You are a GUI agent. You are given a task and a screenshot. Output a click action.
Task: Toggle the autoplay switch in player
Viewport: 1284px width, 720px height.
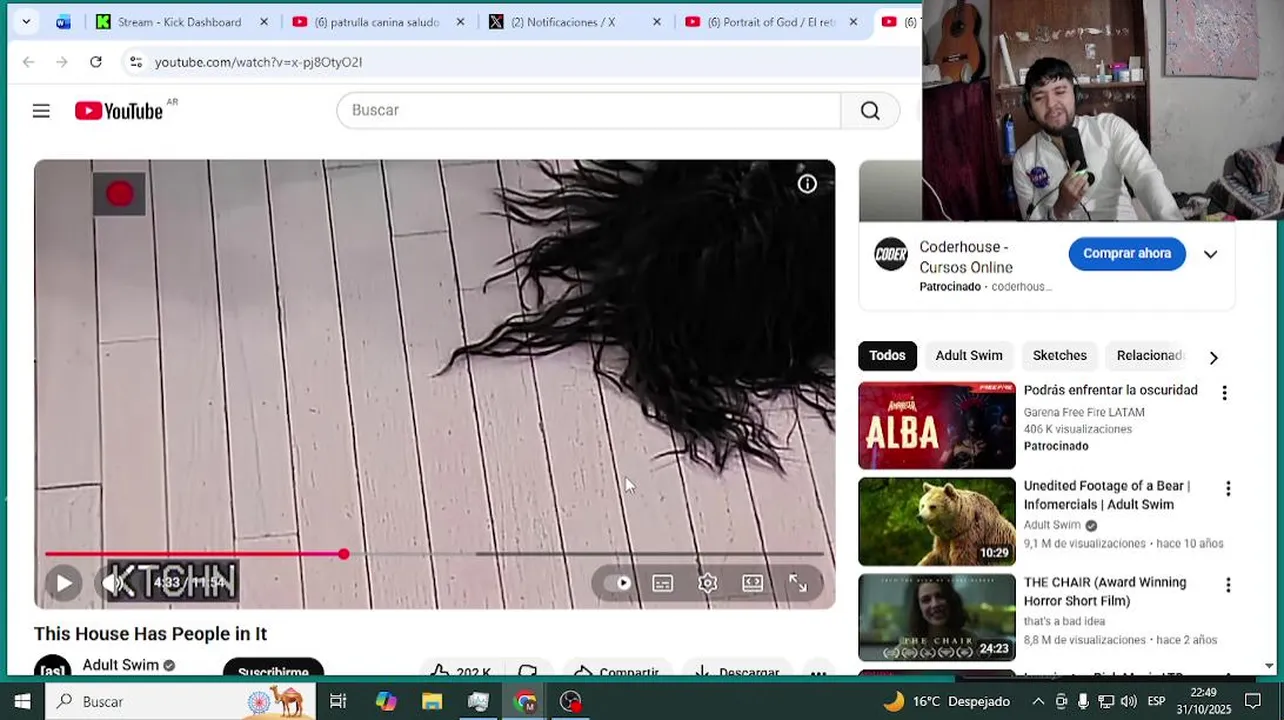click(x=618, y=583)
